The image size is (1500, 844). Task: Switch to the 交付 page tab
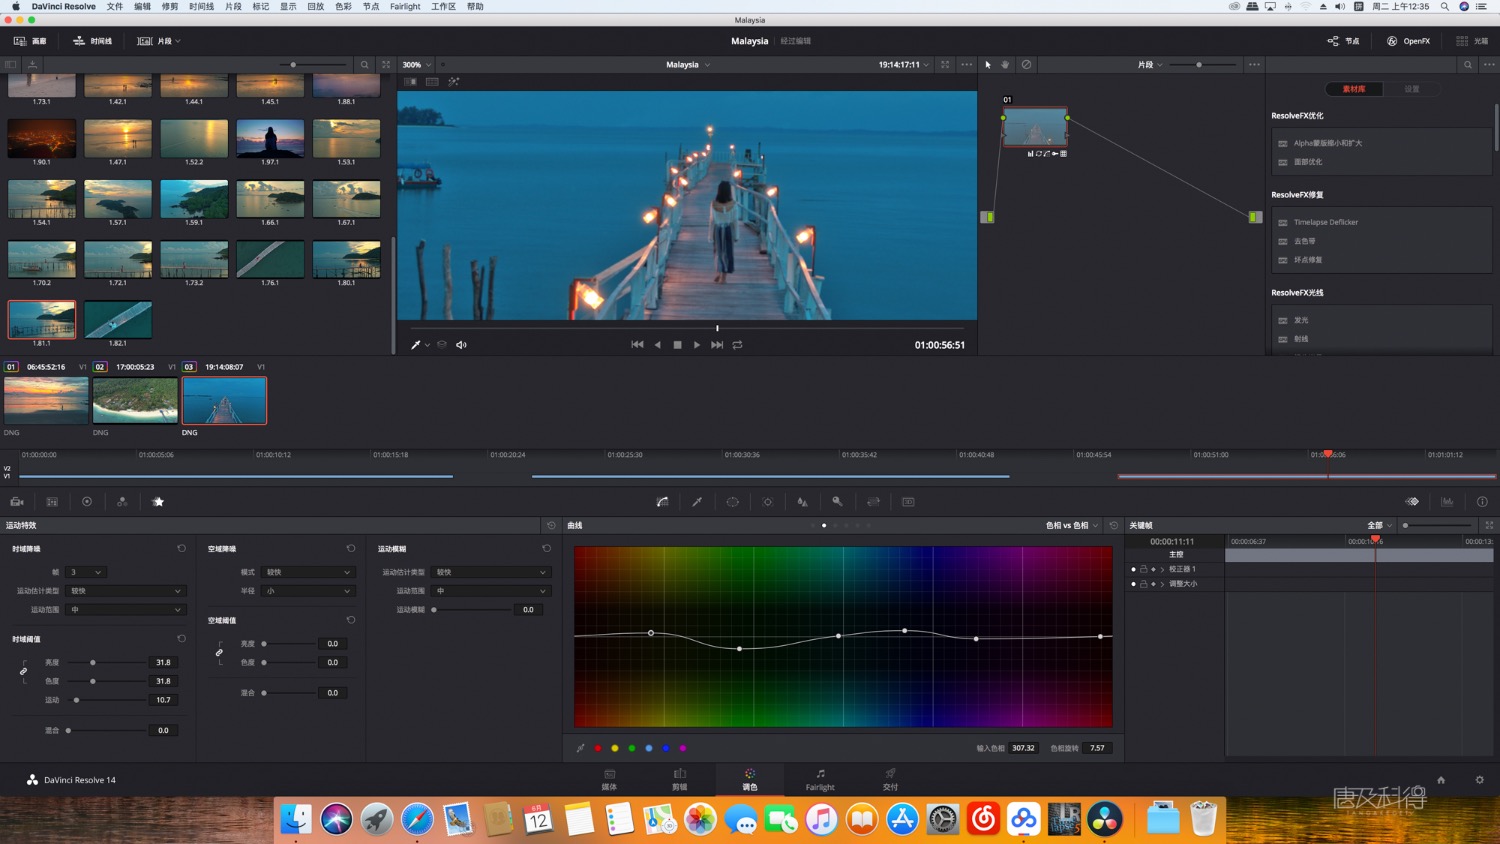890,780
